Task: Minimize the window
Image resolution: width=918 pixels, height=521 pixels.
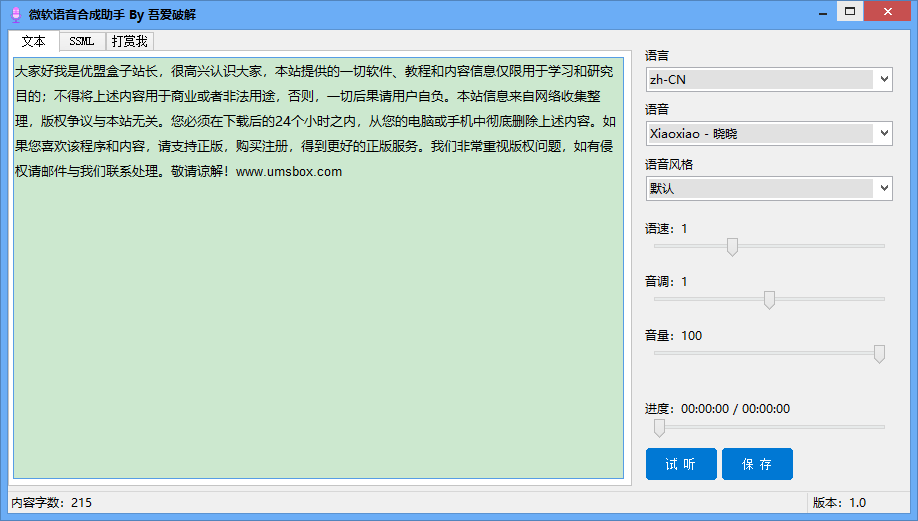Action: pyautogui.click(x=823, y=12)
